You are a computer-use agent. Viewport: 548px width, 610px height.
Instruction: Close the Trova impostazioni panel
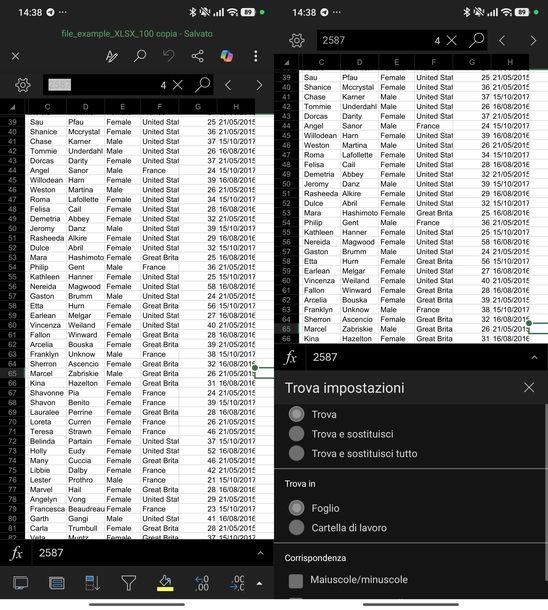(x=529, y=387)
